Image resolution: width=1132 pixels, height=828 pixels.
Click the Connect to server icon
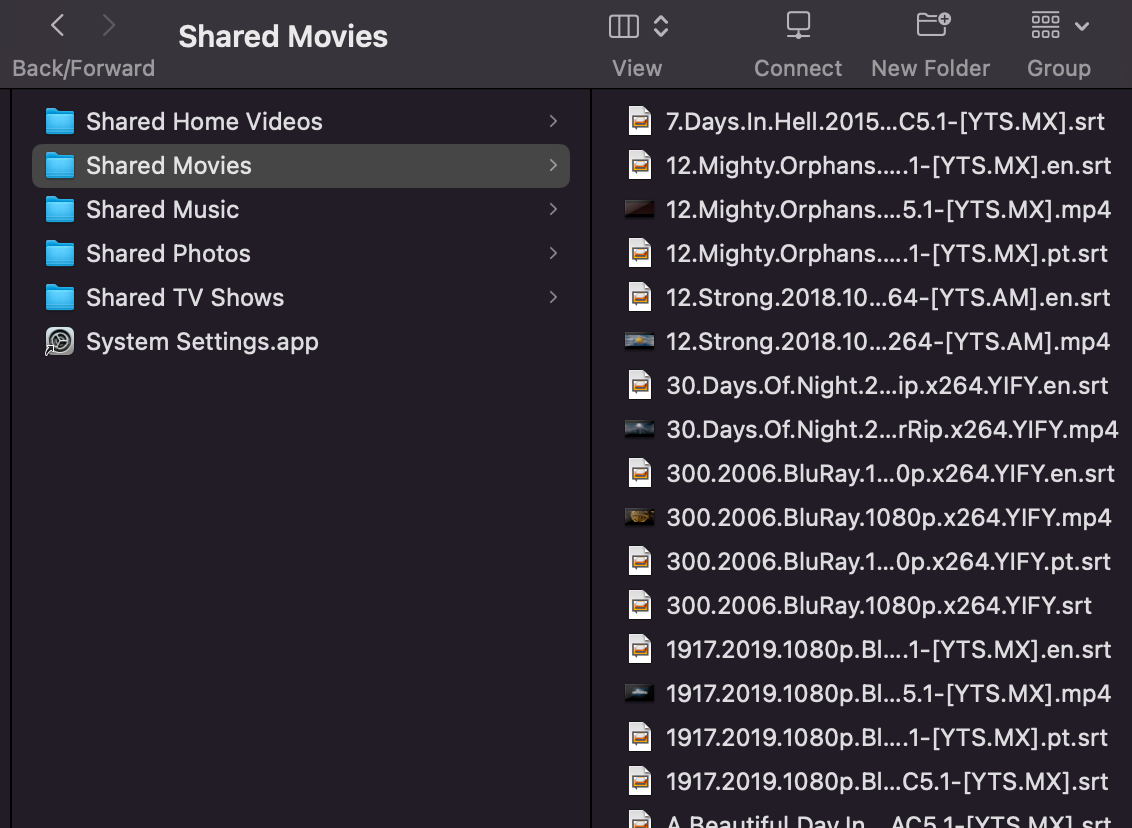(x=798, y=26)
